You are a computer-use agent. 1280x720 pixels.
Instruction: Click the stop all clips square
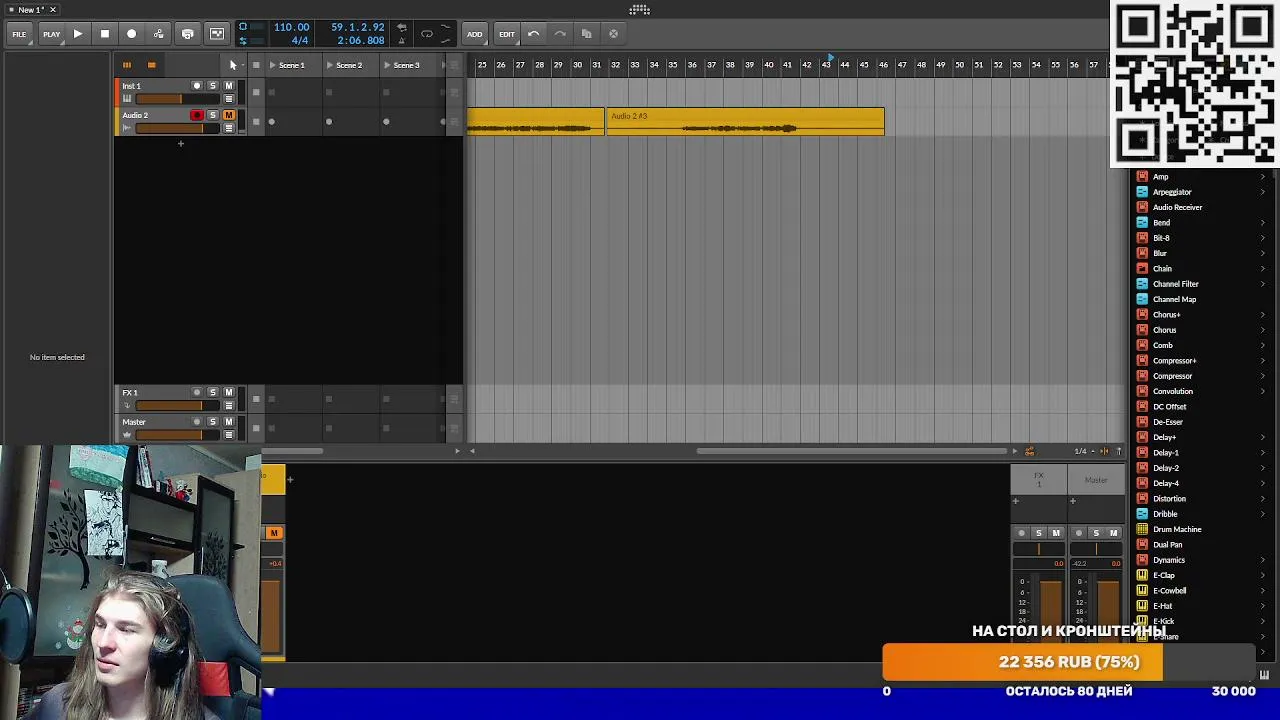point(256,65)
